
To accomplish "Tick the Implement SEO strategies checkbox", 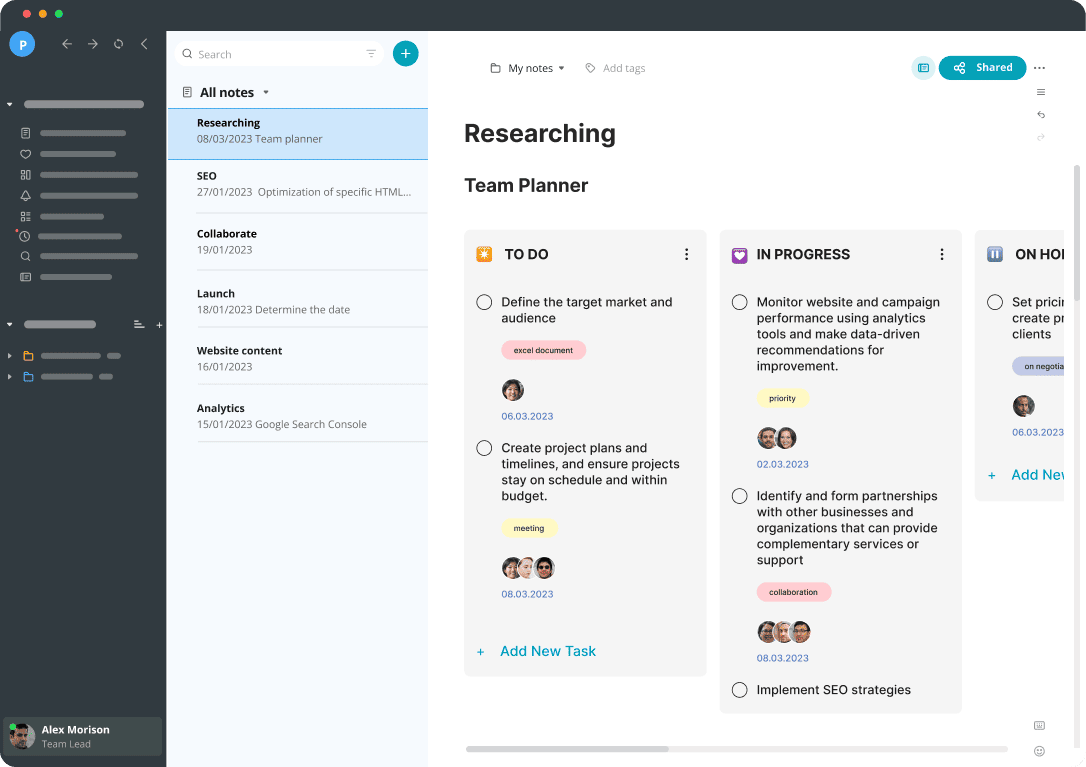I will point(740,690).
